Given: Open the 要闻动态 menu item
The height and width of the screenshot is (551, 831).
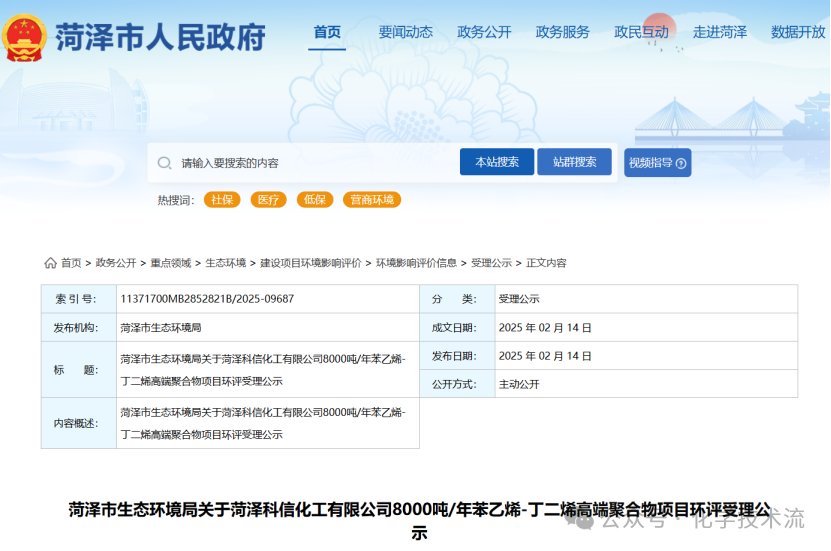Looking at the screenshot, I should 405,32.
